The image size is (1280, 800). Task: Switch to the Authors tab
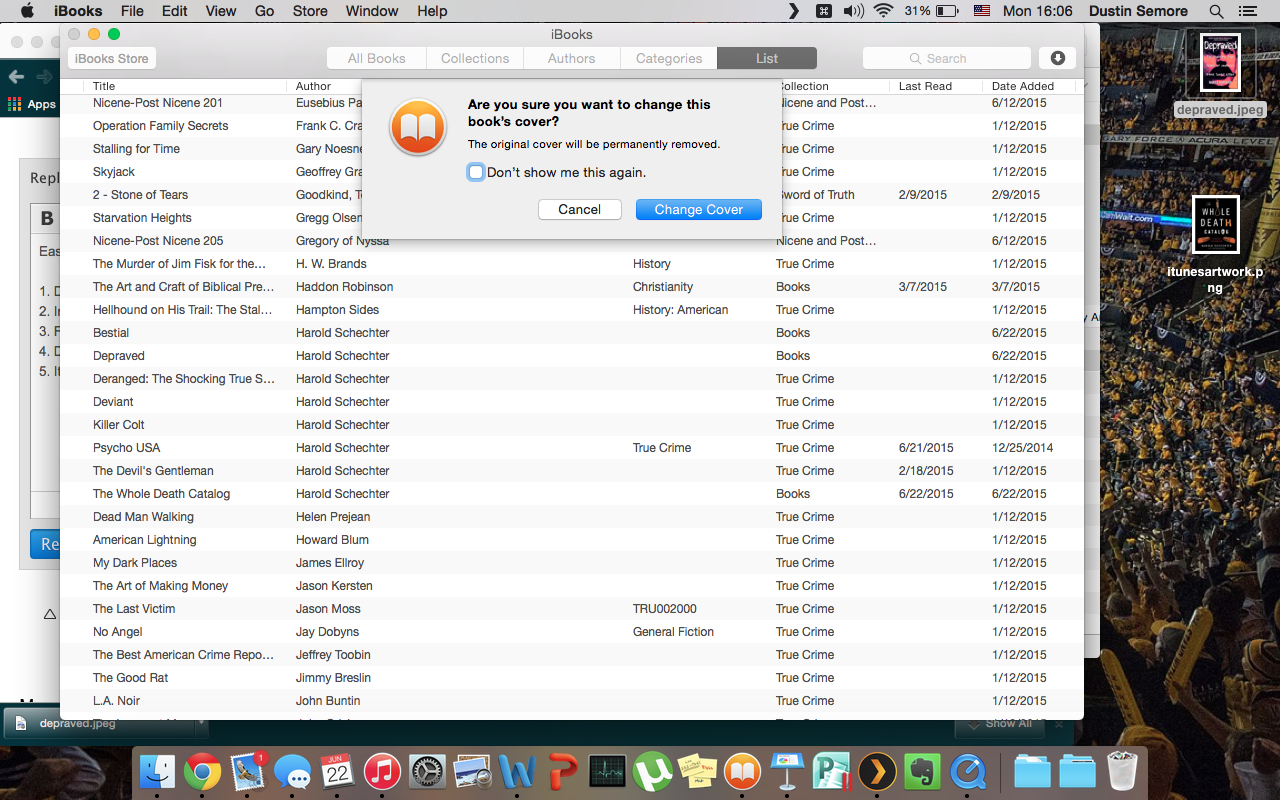click(572, 59)
